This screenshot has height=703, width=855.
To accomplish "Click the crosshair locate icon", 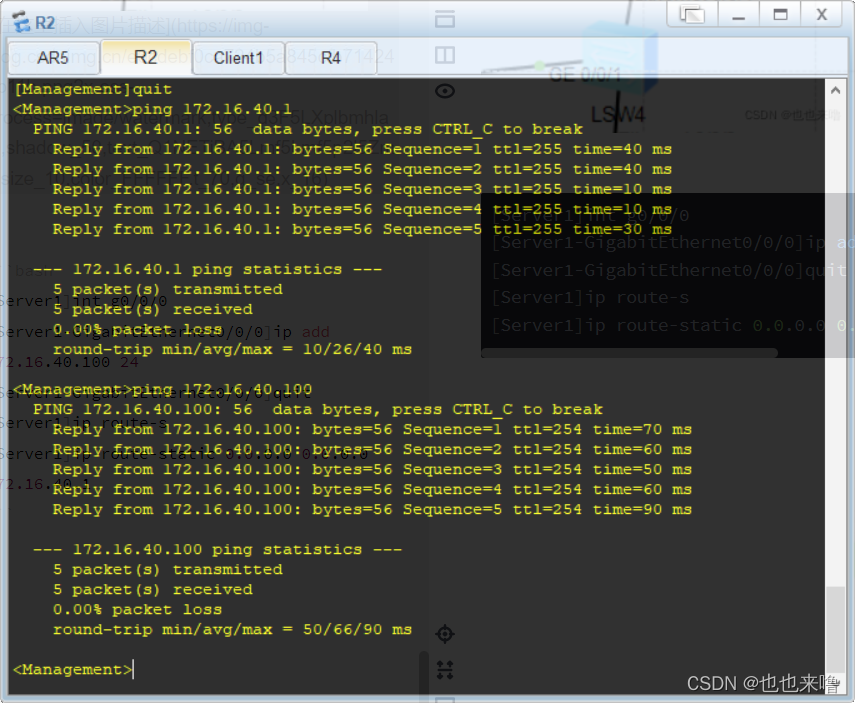I will point(445,633).
